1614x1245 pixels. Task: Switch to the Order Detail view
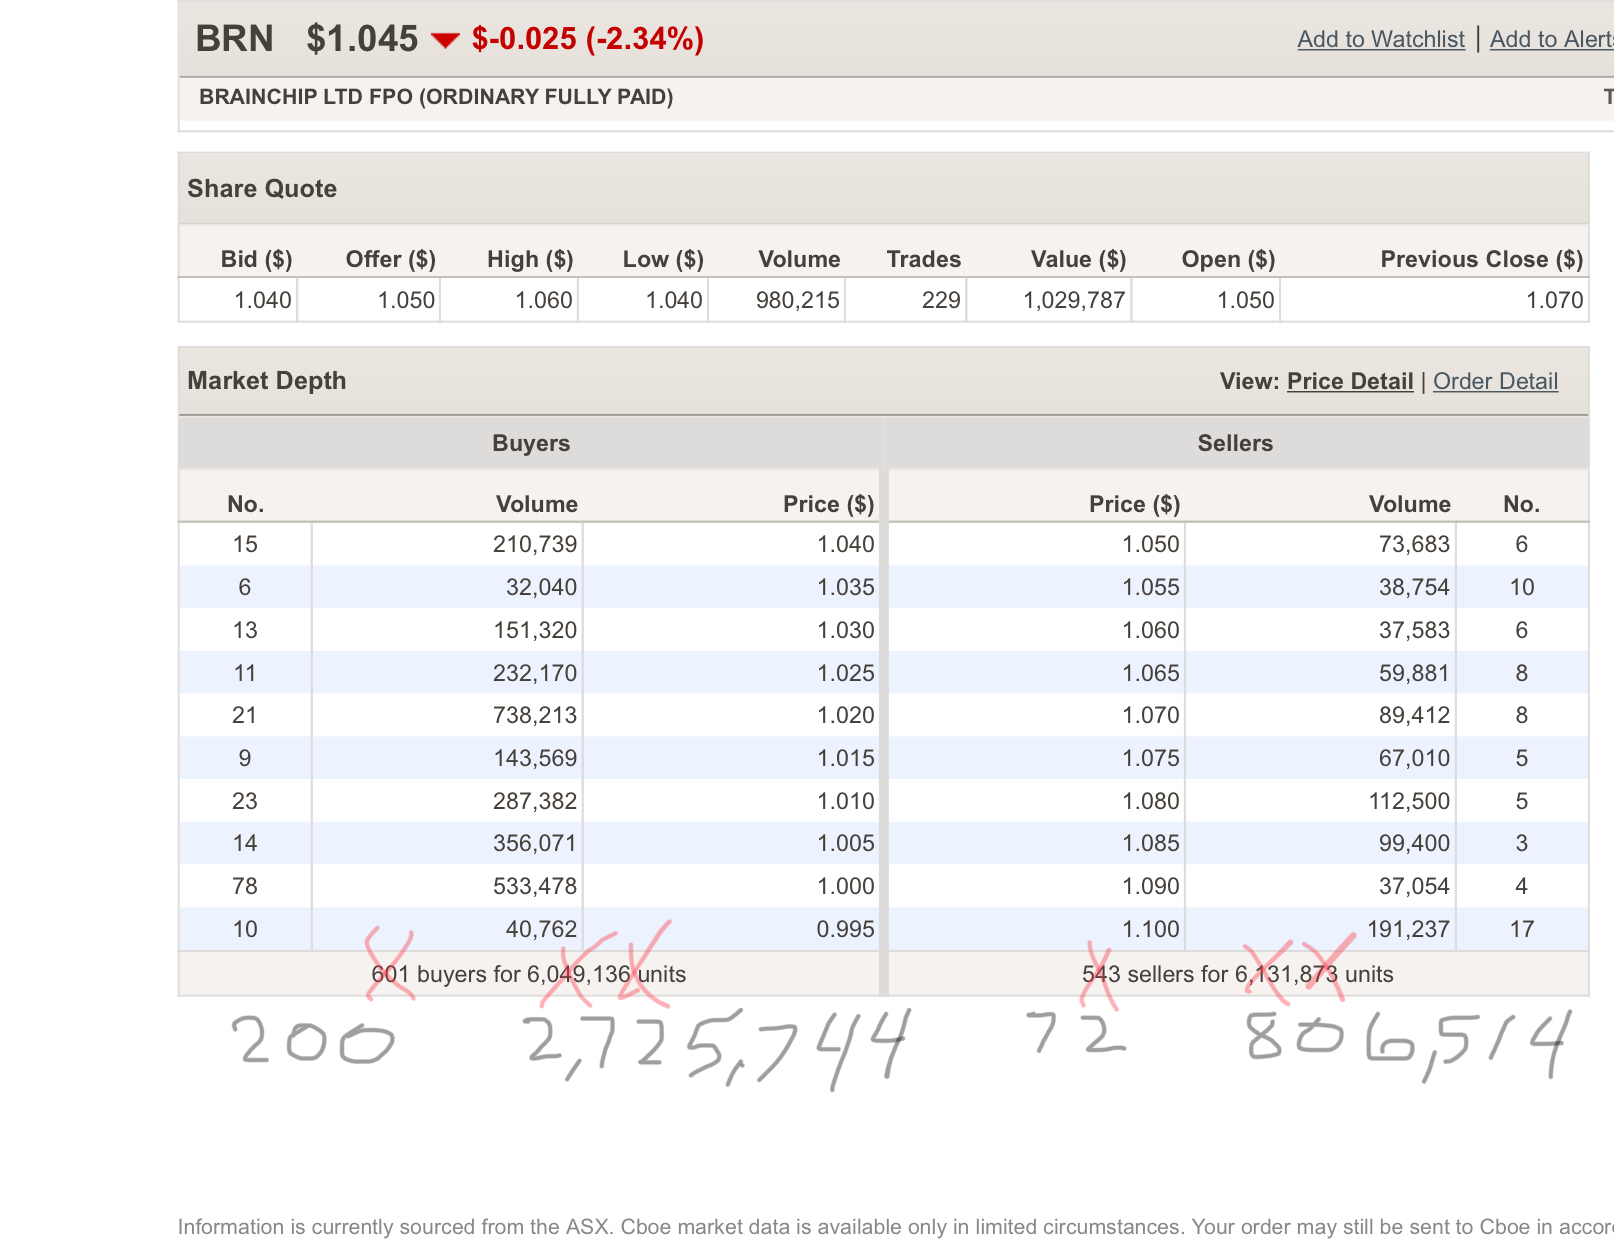point(1495,381)
